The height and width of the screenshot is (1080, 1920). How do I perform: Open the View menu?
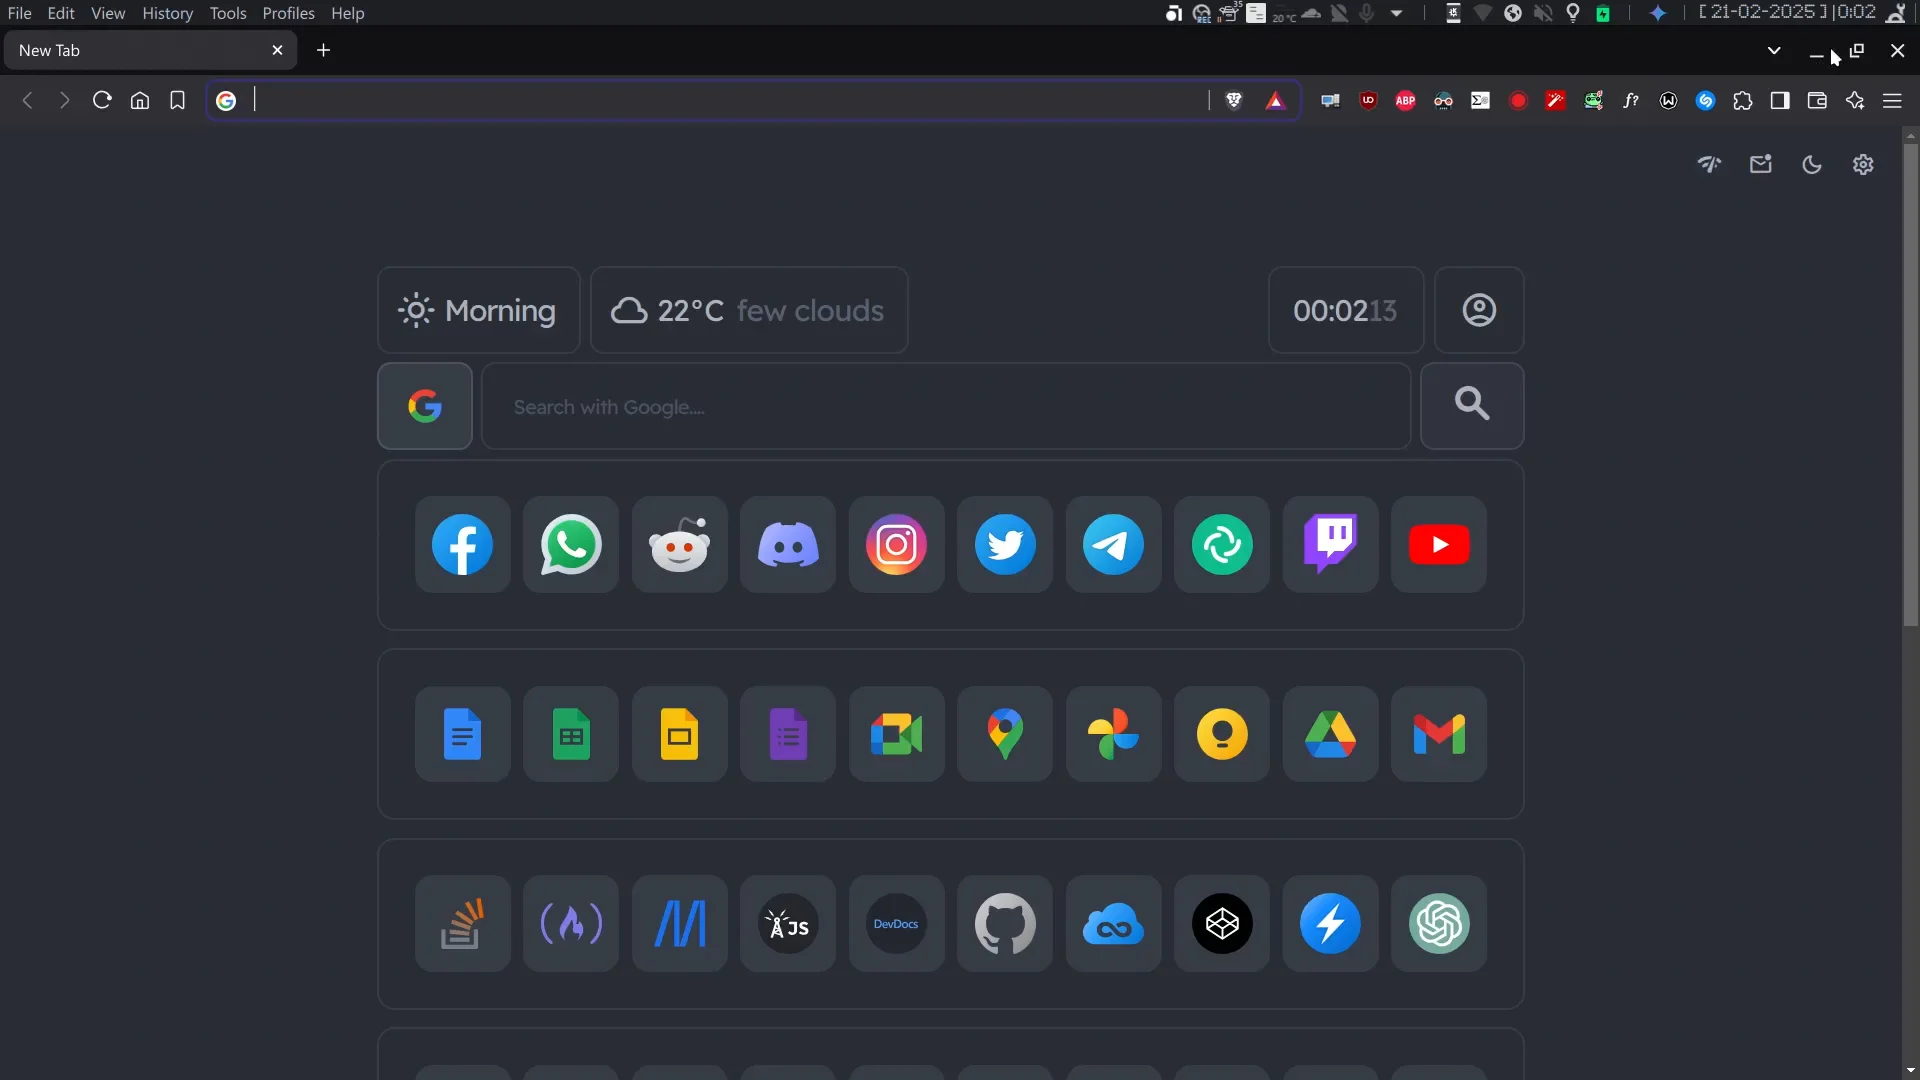[108, 13]
